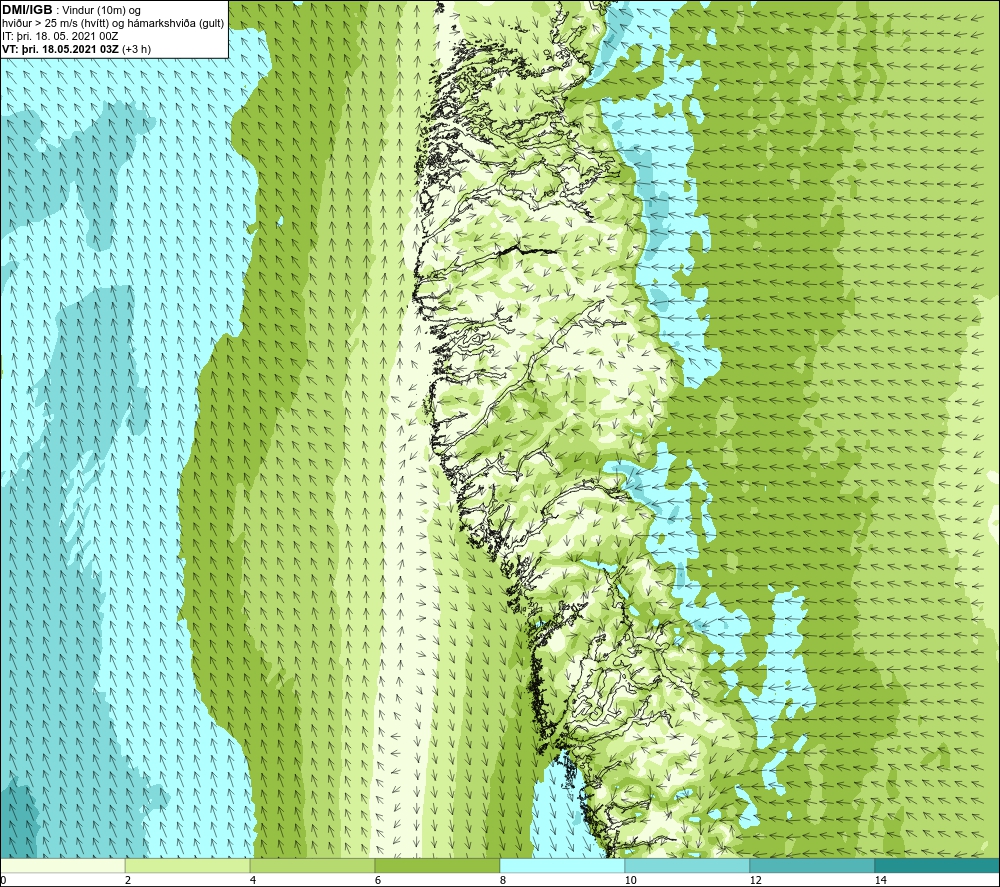Click the legend value label '14'
Image resolution: width=1000 pixels, height=887 pixels.
(x=880, y=880)
